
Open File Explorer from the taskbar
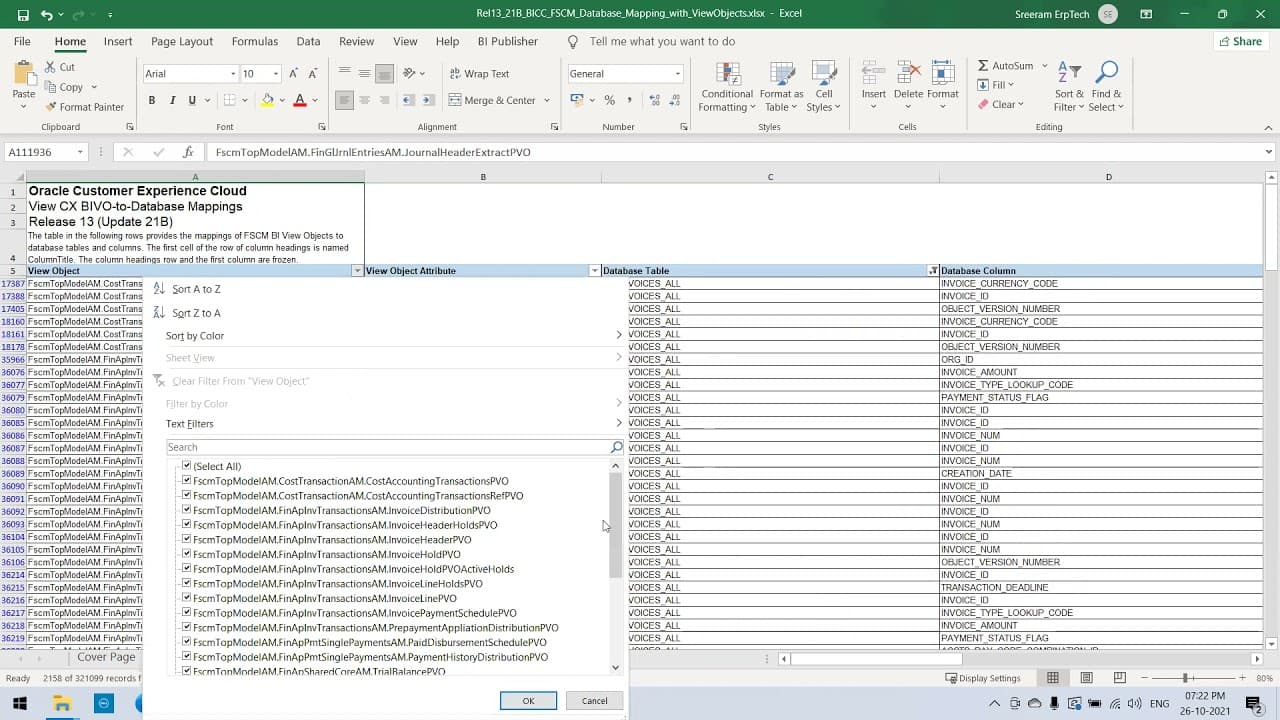[62, 704]
